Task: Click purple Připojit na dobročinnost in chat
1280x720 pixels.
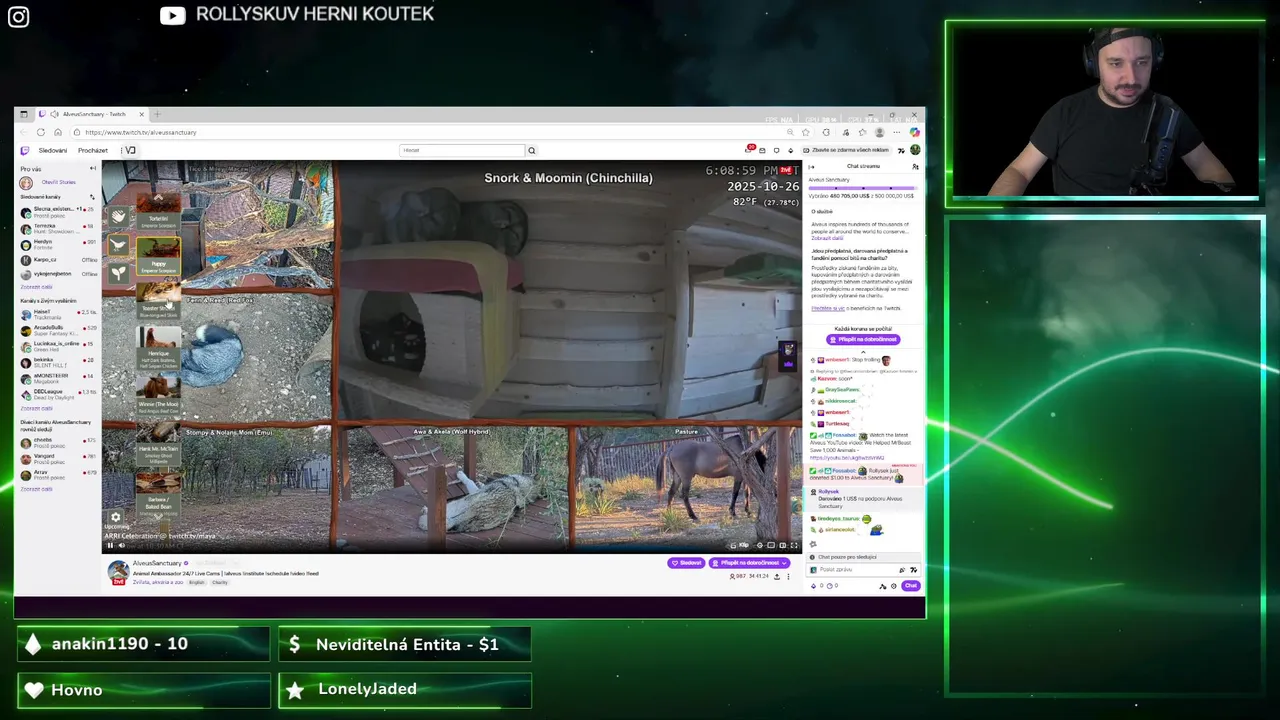Action: (x=863, y=339)
